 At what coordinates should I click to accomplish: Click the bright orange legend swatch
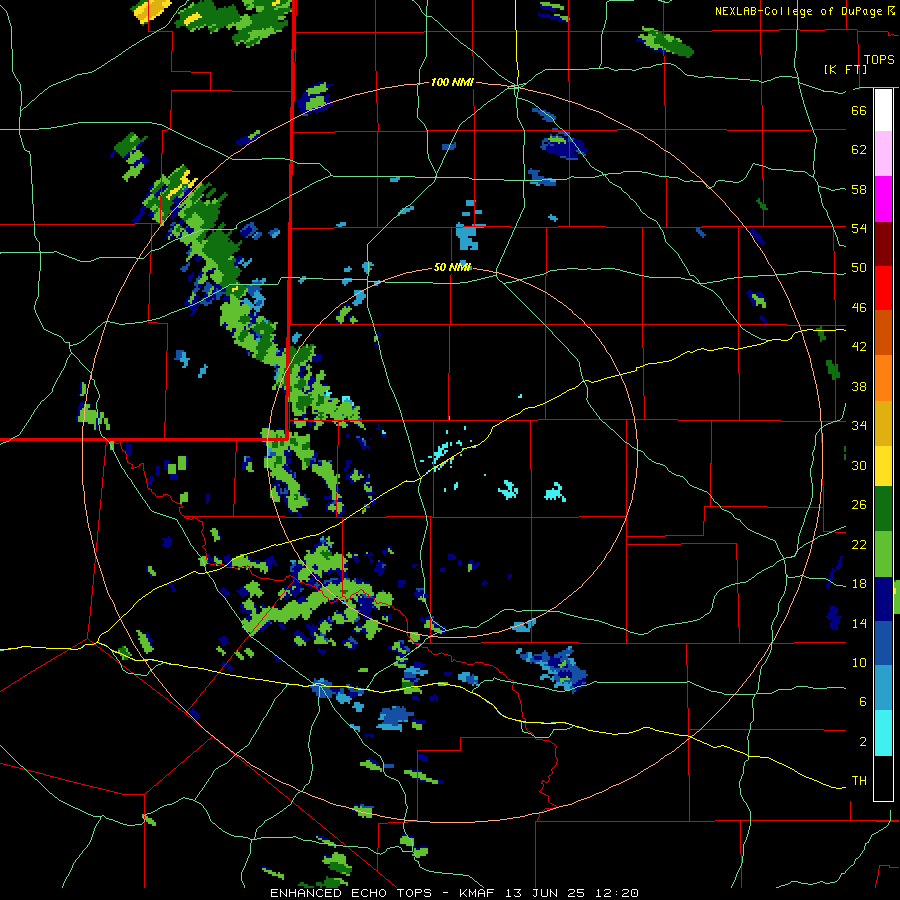883,378
